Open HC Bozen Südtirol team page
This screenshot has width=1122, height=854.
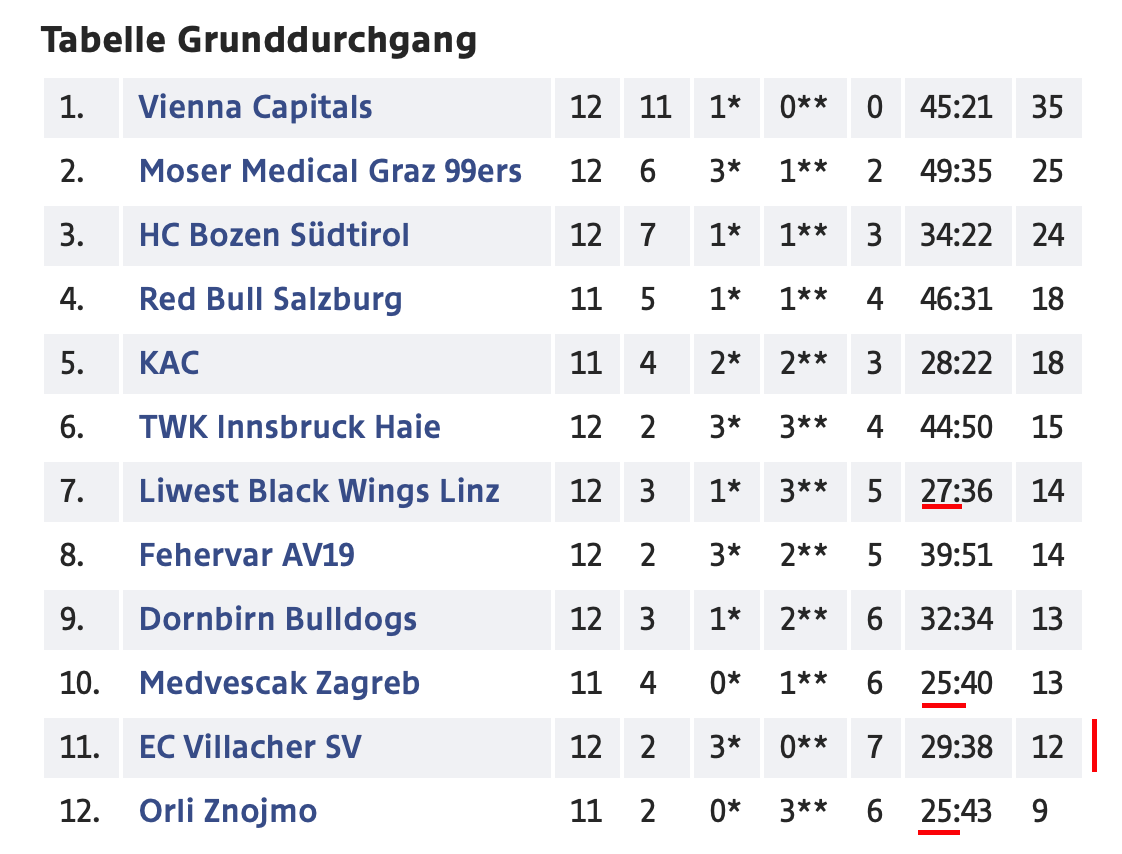point(274,235)
